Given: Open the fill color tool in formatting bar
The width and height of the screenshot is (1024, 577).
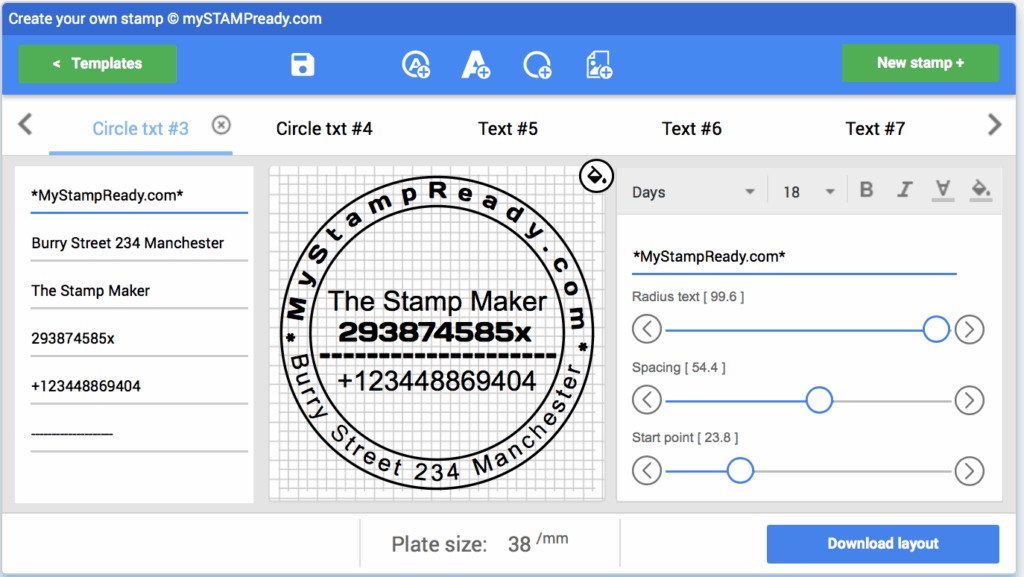Looking at the screenshot, I should tap(980, 191).
